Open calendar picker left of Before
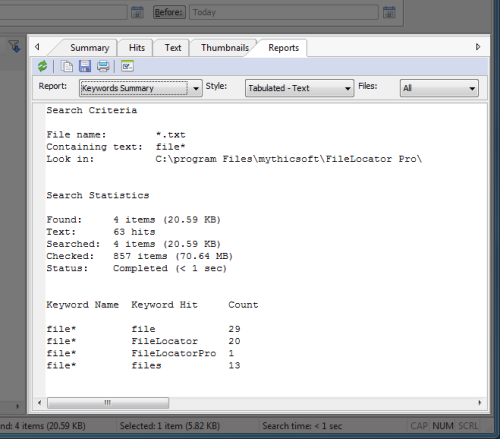 (137, 12)
